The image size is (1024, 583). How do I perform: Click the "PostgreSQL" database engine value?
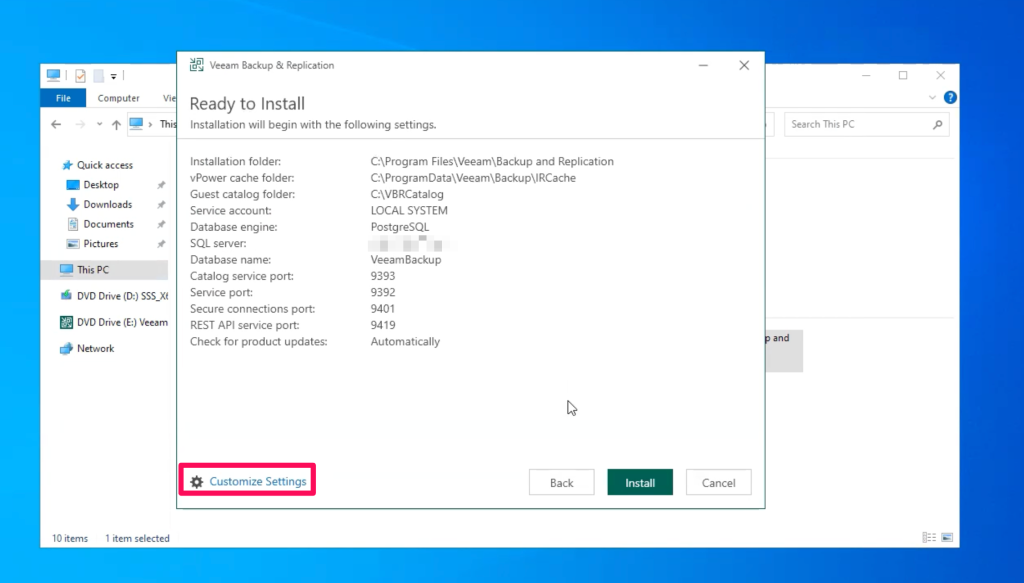coord(400,227)
